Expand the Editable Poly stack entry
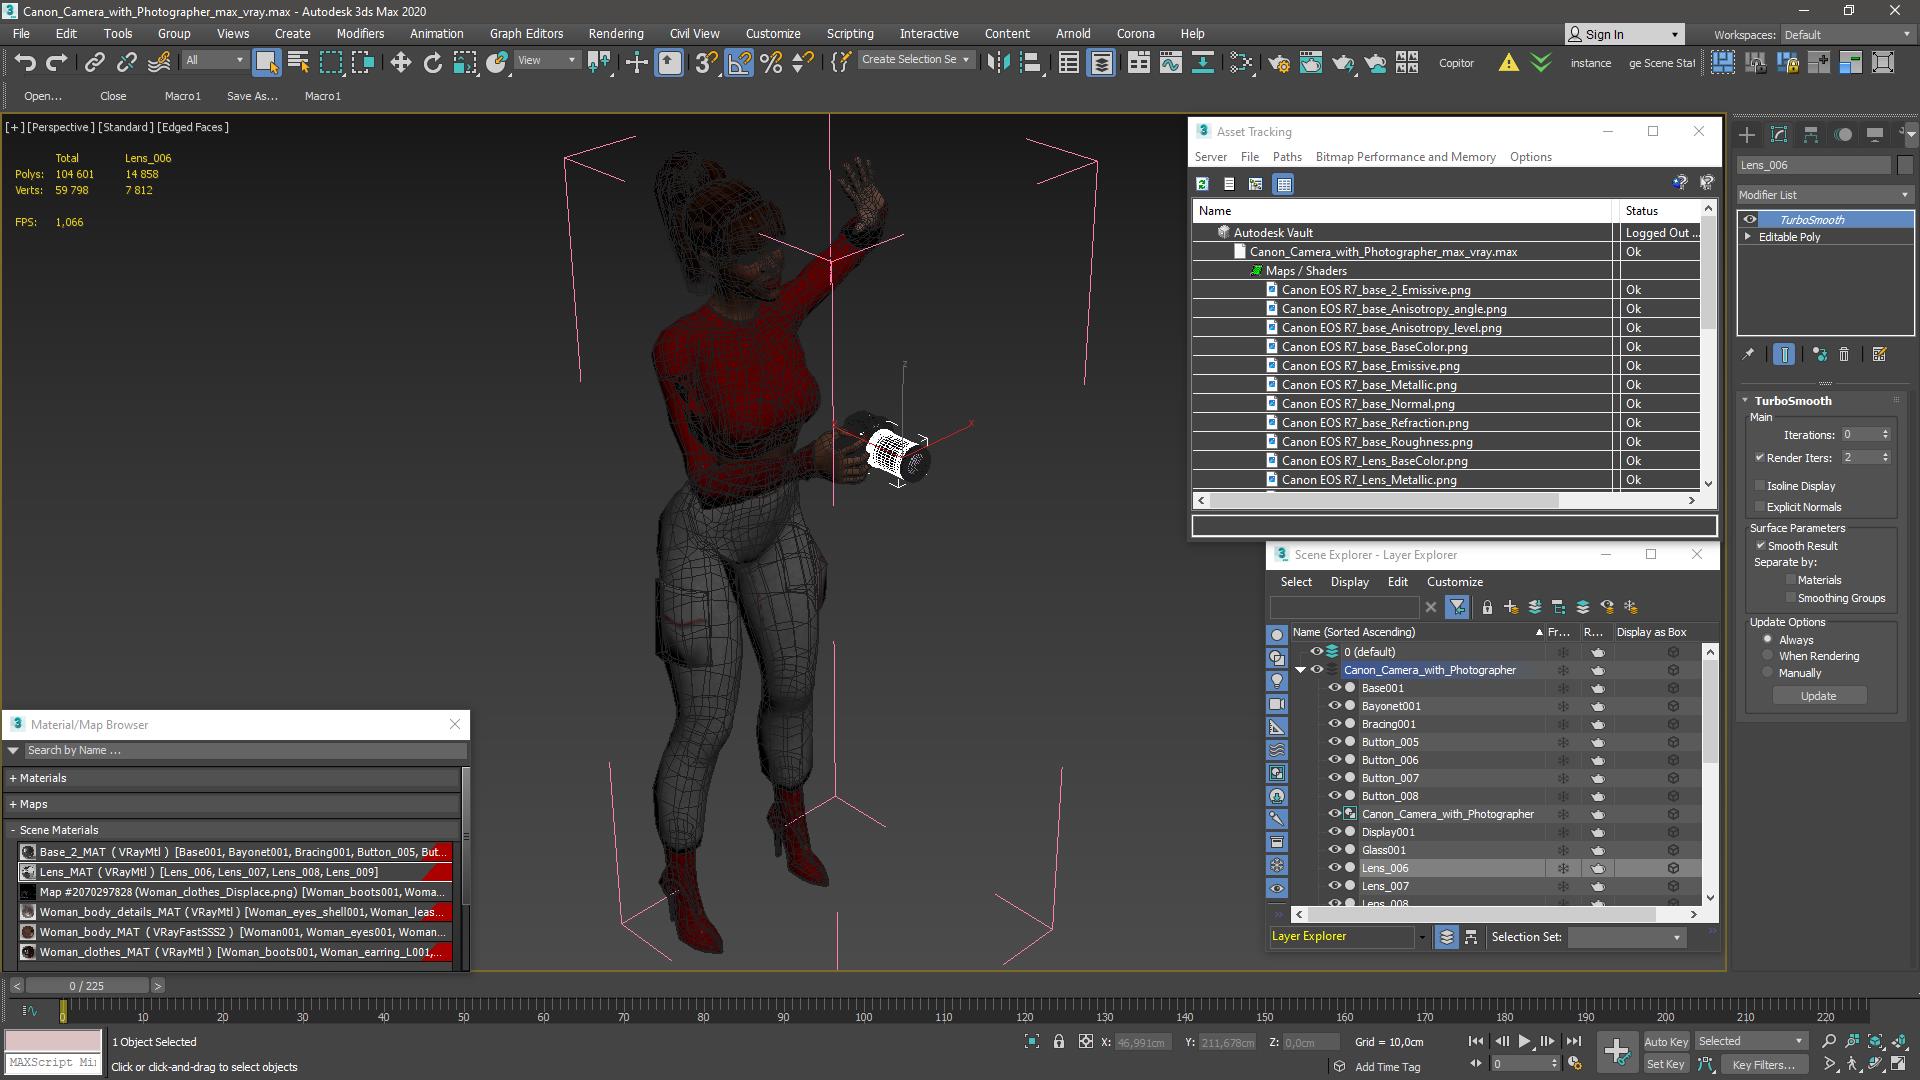 (x=1748, y=237)
